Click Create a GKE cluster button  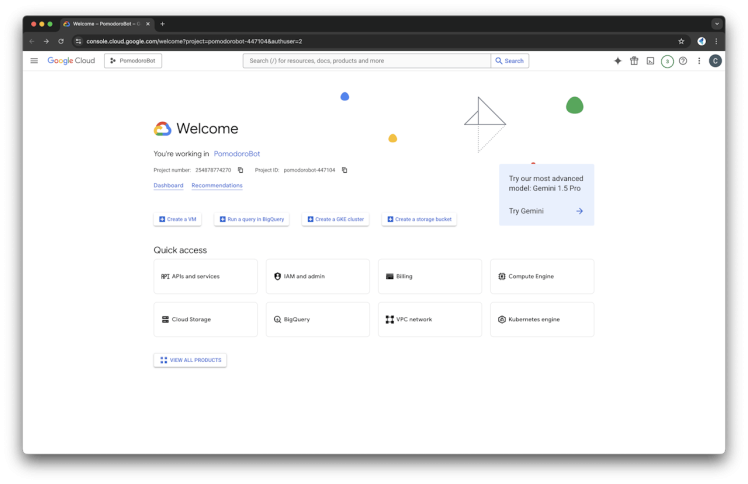point(335,219)
